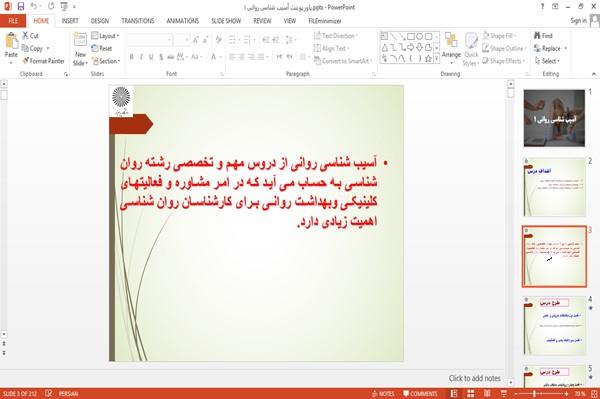Open the Layout dropdown
600x399 pixels.
click(x=105, y=36)
